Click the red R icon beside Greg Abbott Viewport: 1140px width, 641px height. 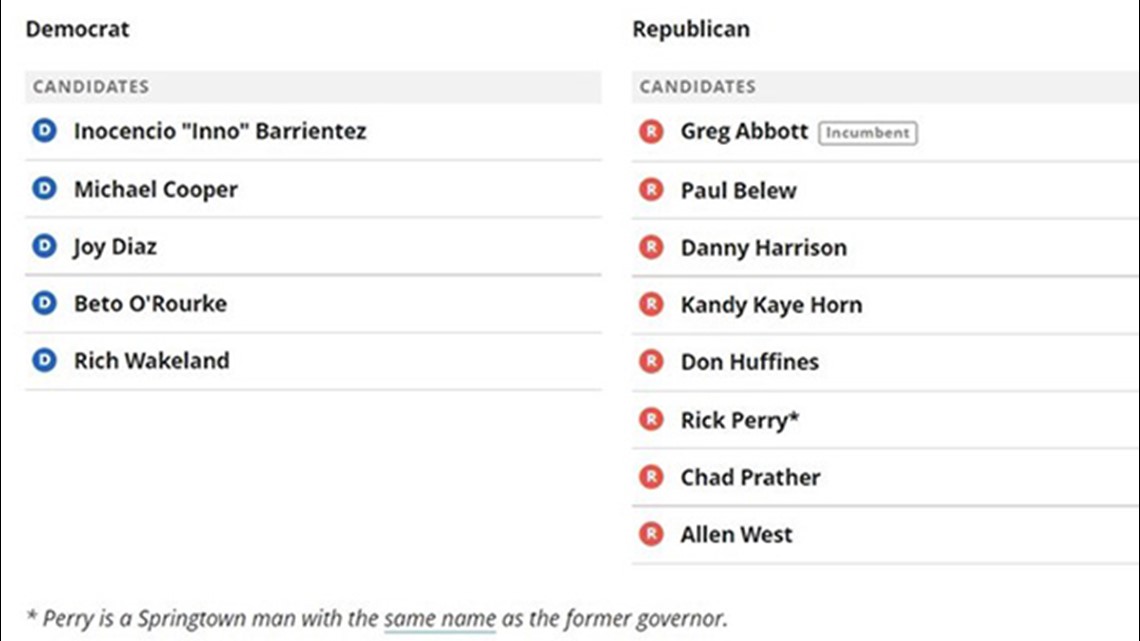(x=651, y=132)
